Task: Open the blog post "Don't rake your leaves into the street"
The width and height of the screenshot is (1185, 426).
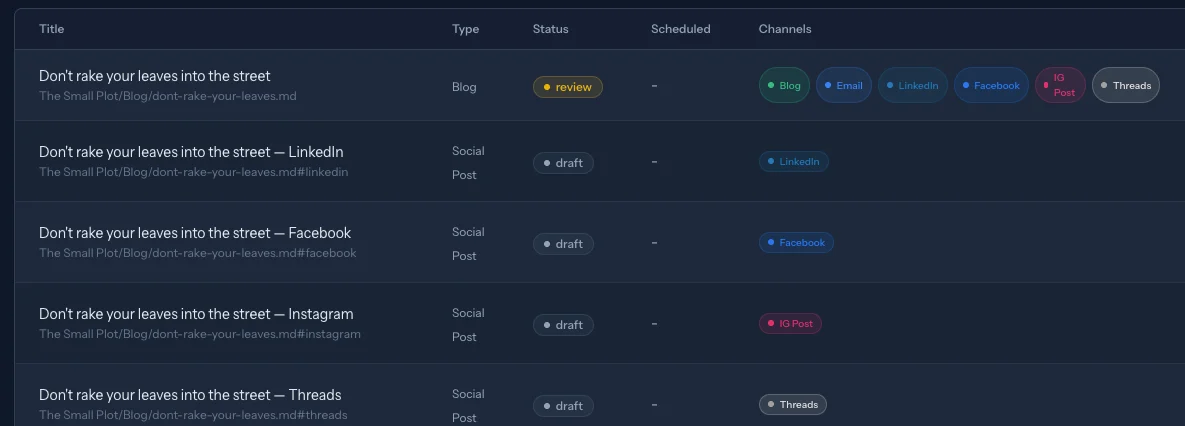Action: tap(154, 76)
